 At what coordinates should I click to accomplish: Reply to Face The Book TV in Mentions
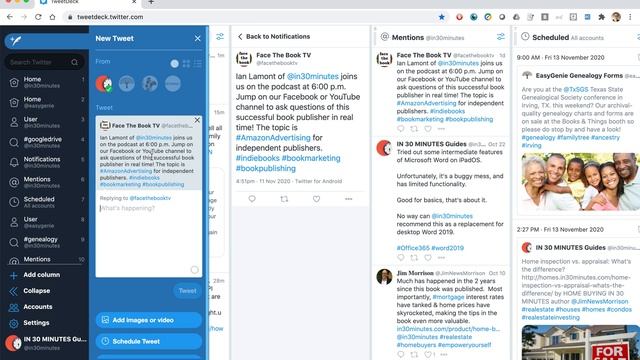pyautogui.click(x=400, y=129)
